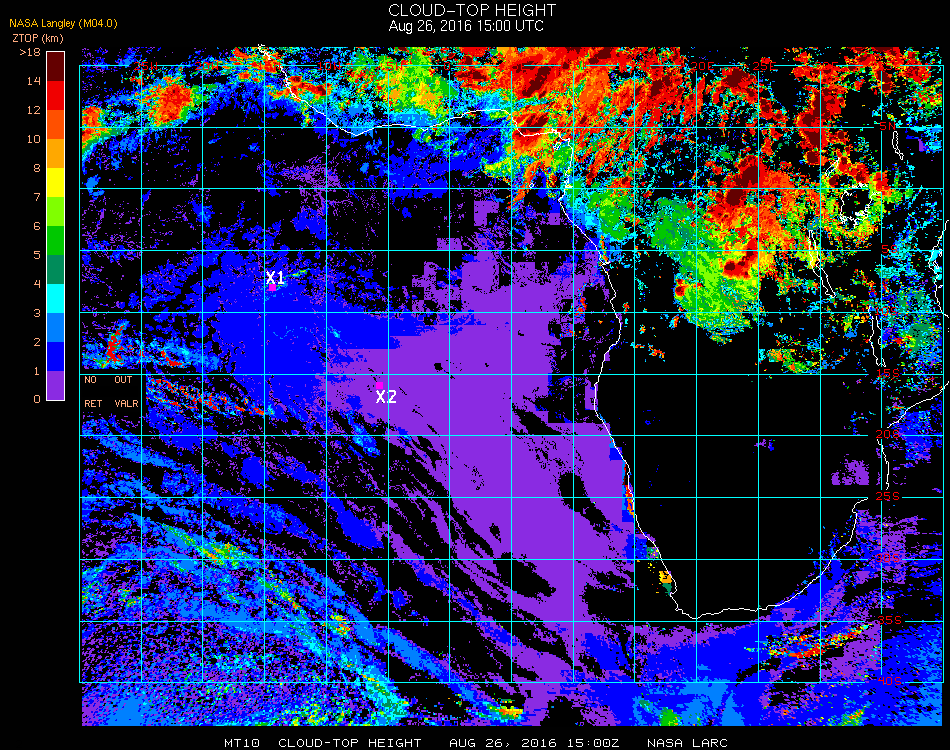
Task: Click the 'NASA Langley (M04.0)' label
Action: [64, 24]
